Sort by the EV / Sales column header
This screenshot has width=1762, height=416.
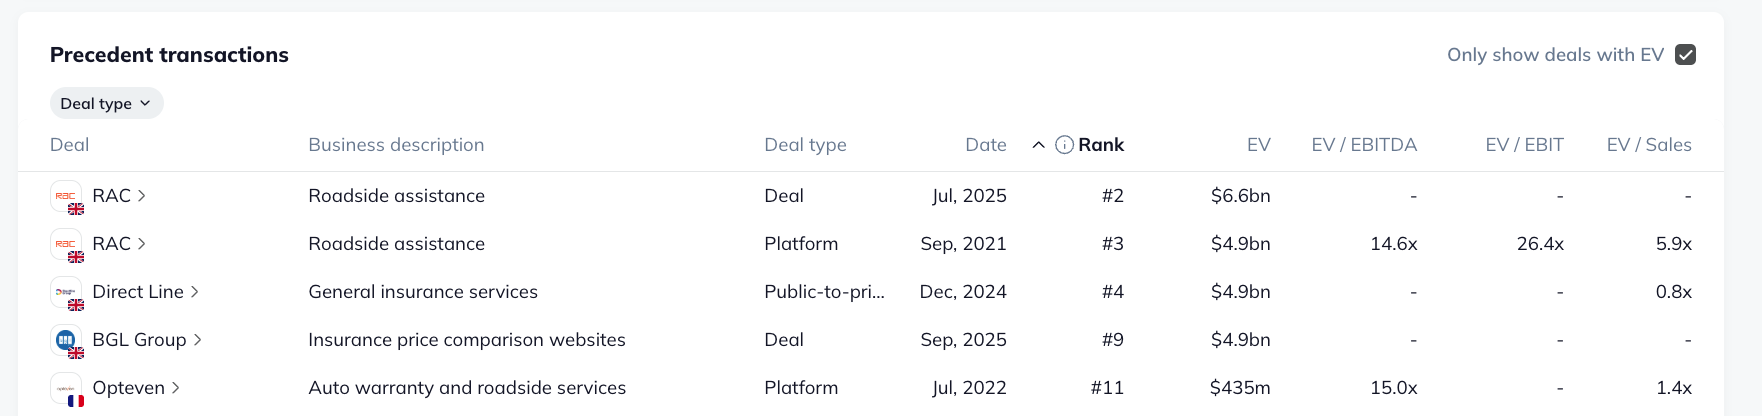[x=1649, y=145]
